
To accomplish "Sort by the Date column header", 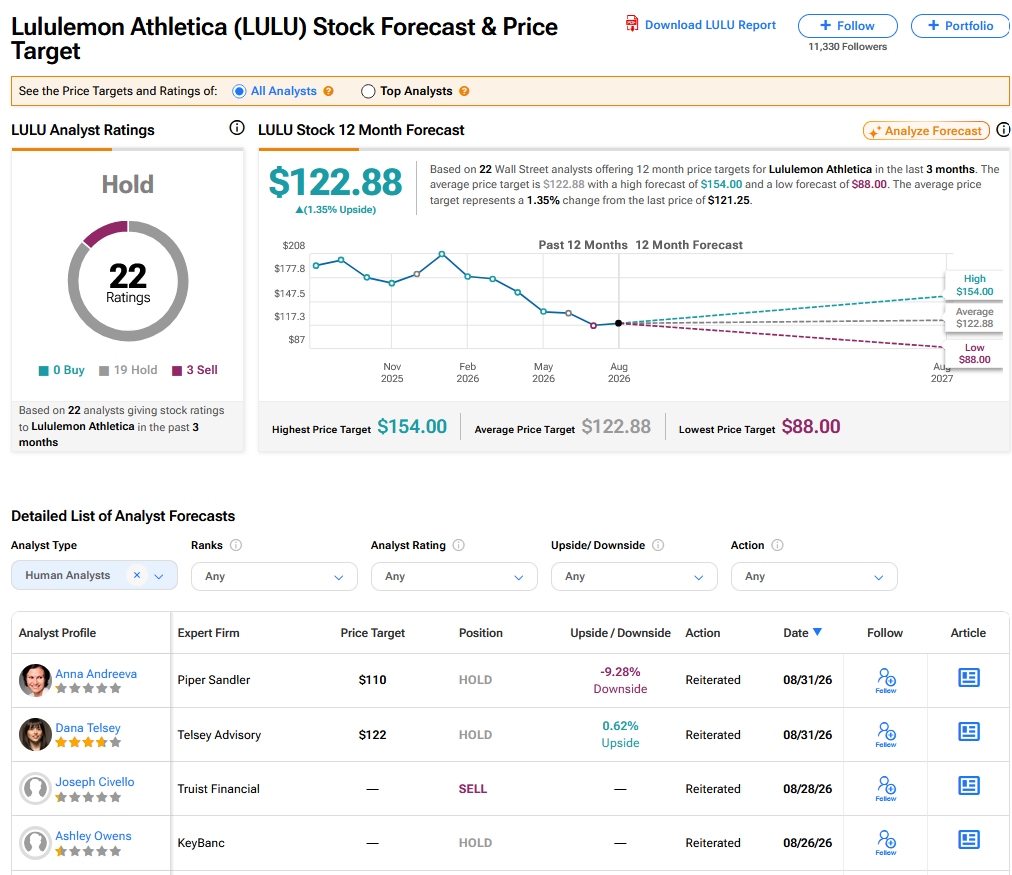I will pyautogui.click(x=802, y=633).
